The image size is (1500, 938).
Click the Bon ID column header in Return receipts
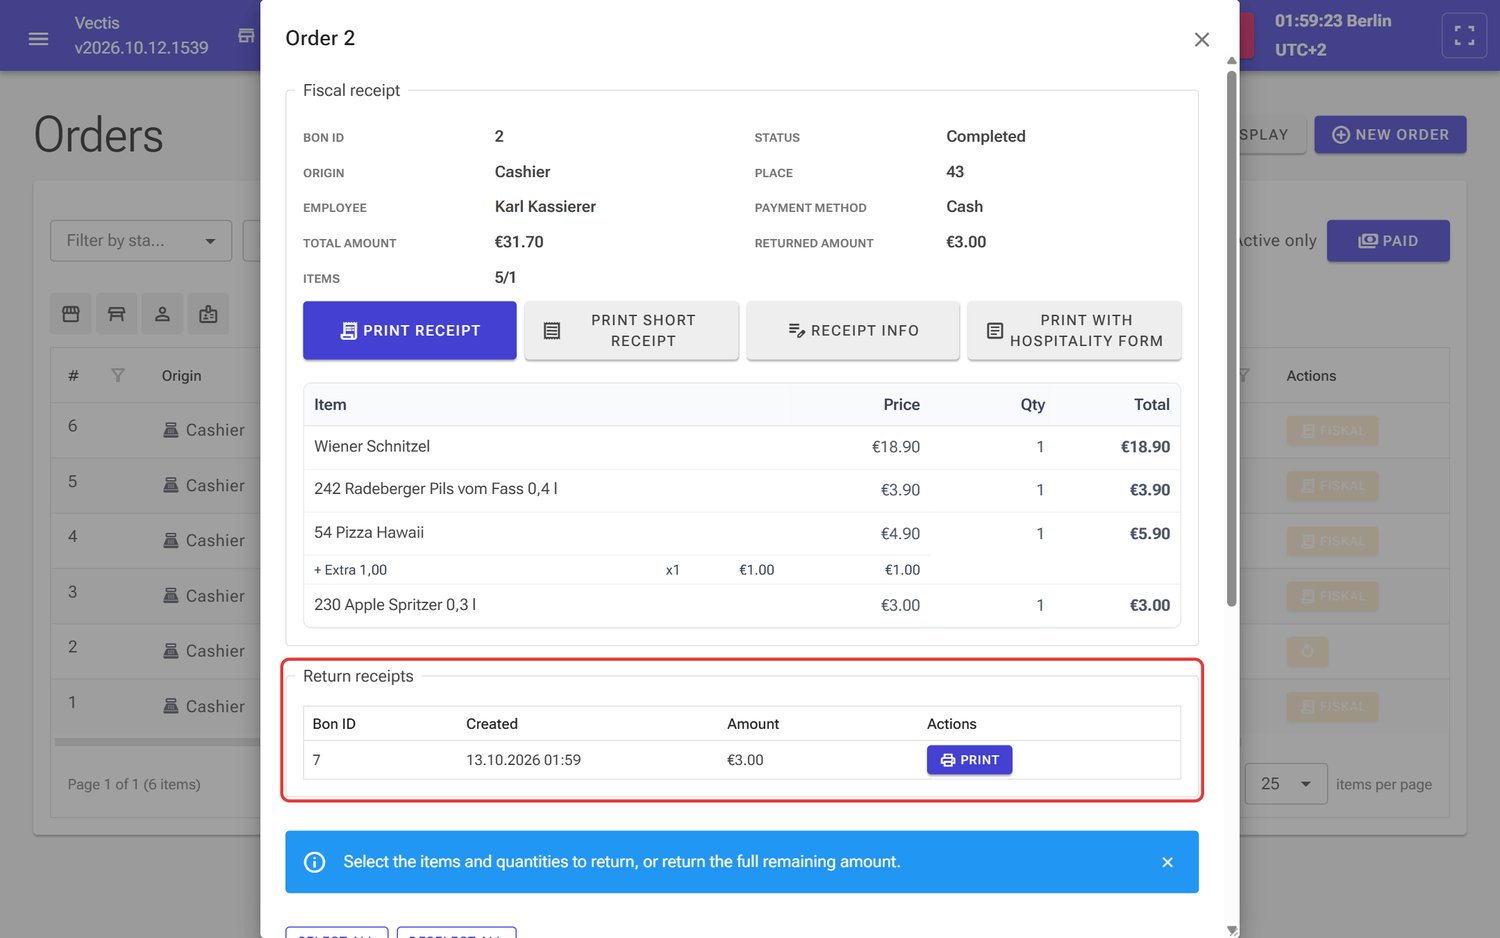(x=334, y=724)
